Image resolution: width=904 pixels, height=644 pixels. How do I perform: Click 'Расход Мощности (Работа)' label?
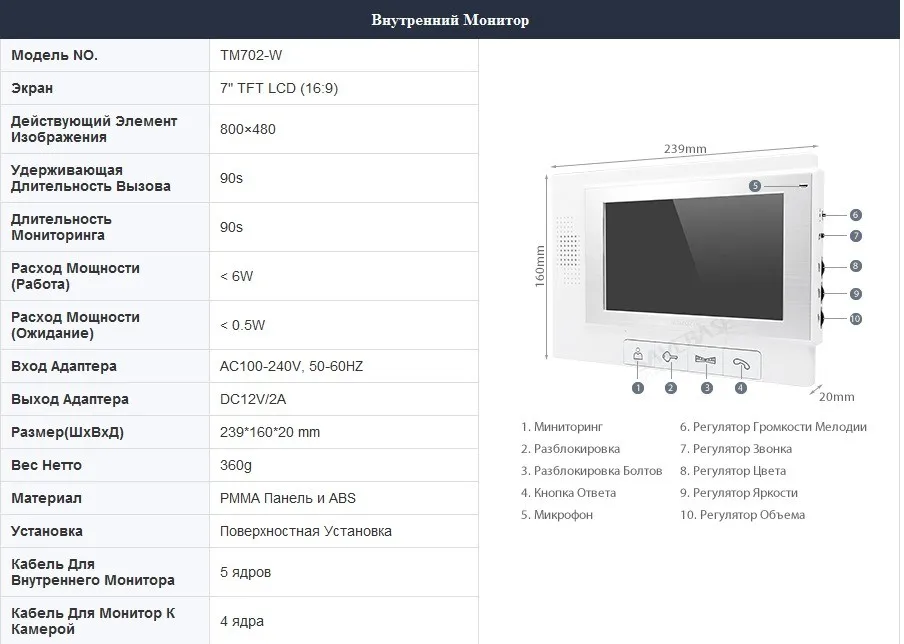pos(75,276)
